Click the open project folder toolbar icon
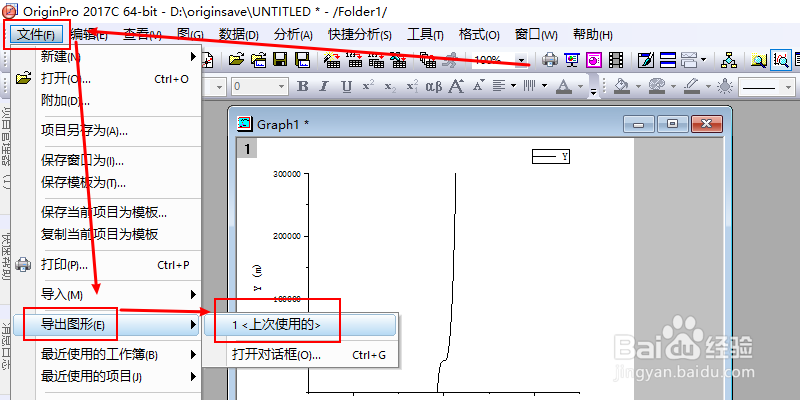This screenshot has height=400, width=800. click(236, 60)
